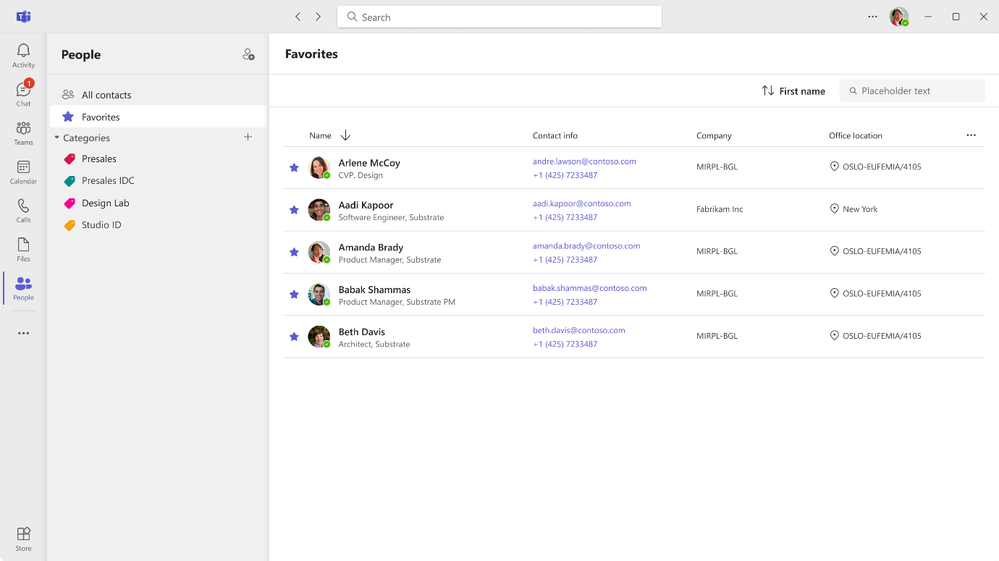Email amanda.brady@contoso.com link
999x561 pixels.
tap(586, 246)
